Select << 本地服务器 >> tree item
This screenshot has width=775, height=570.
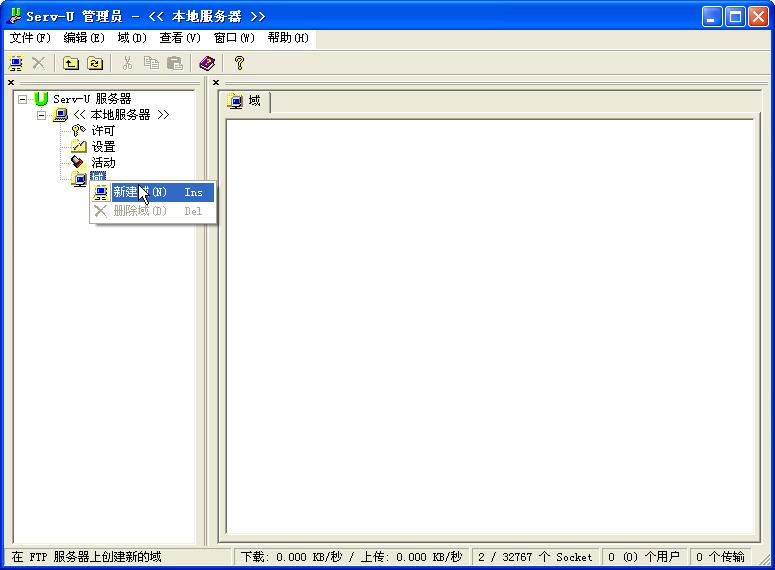(x=121, y=115)
